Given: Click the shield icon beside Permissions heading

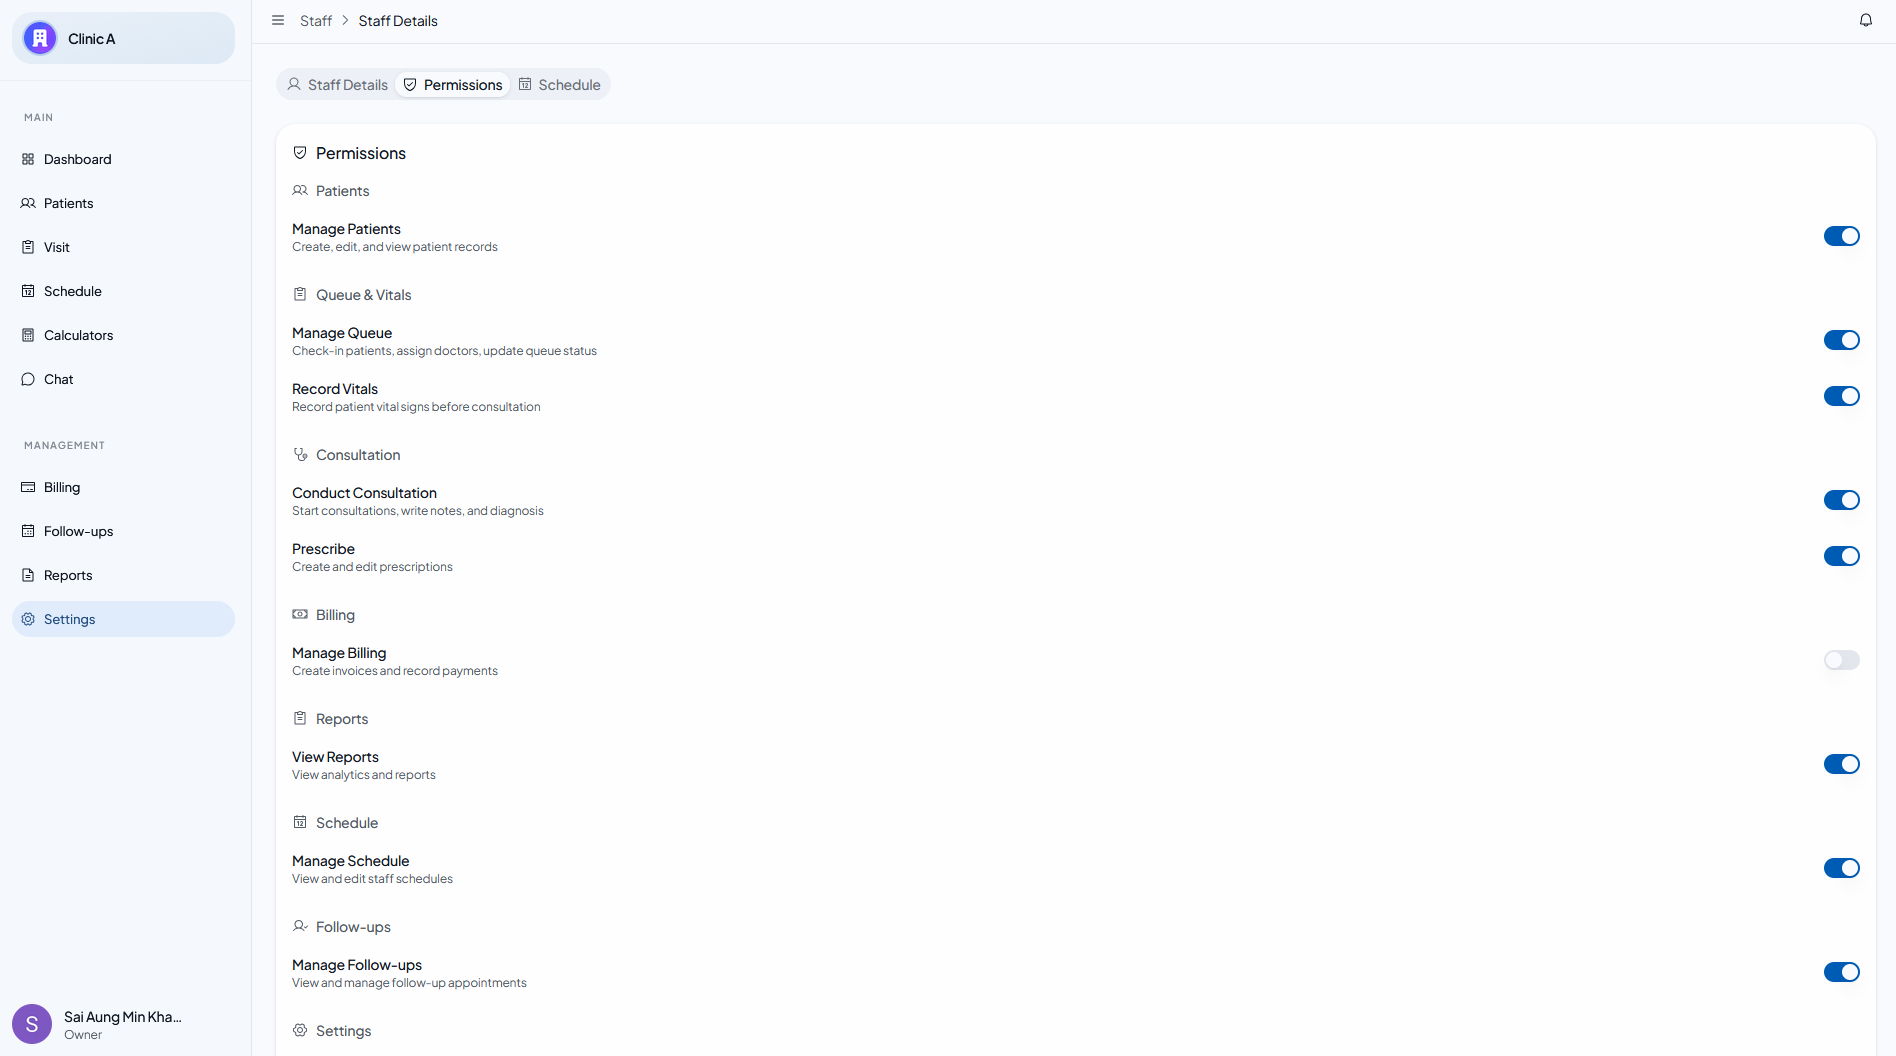Looking at the screenshot, I should (300, 153).
